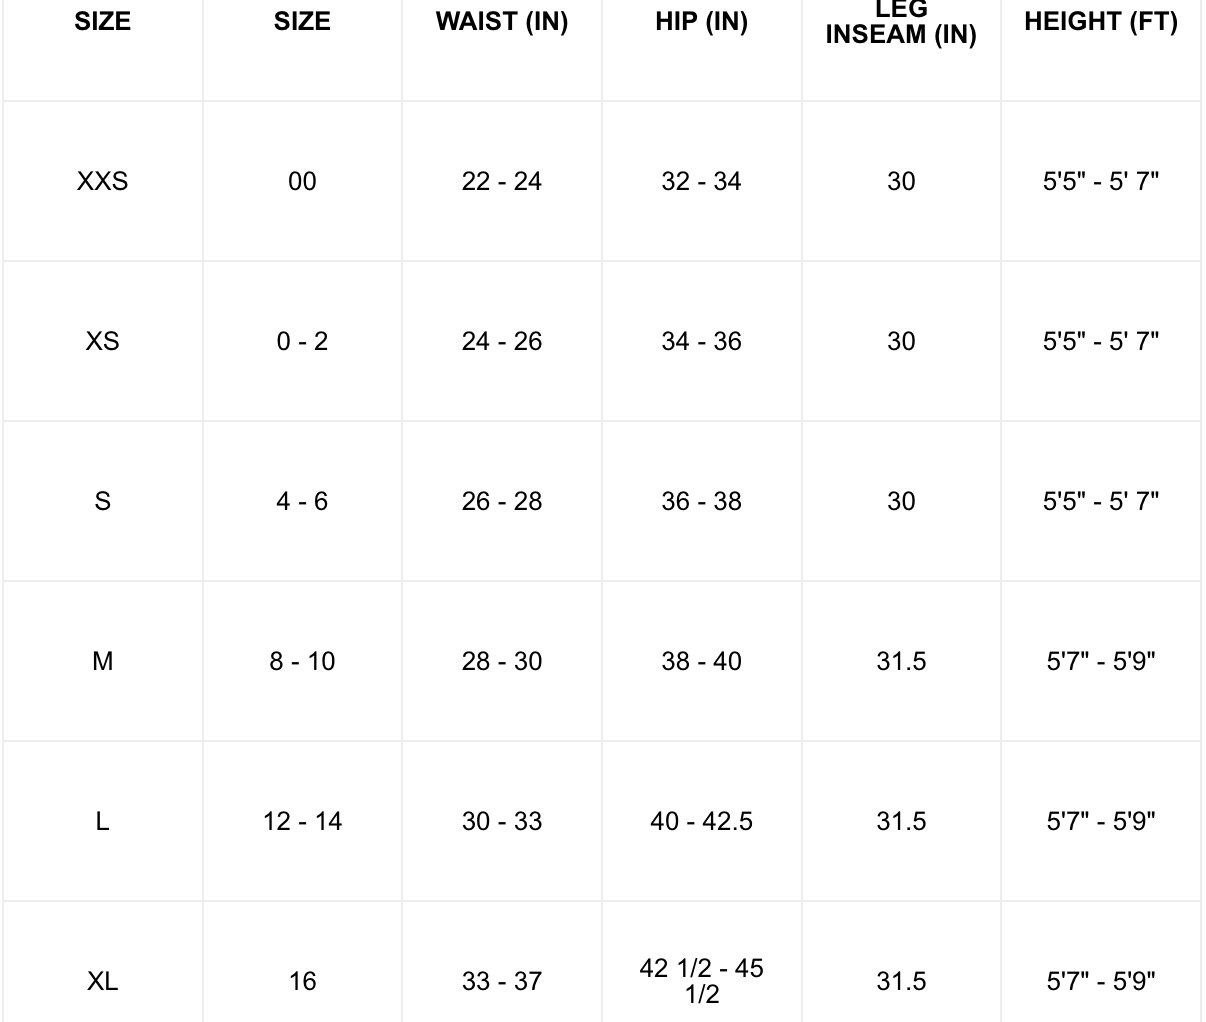Click the WAIST (IN) column header
The image size is (1206, 1022).
click(x=502, y=22)
